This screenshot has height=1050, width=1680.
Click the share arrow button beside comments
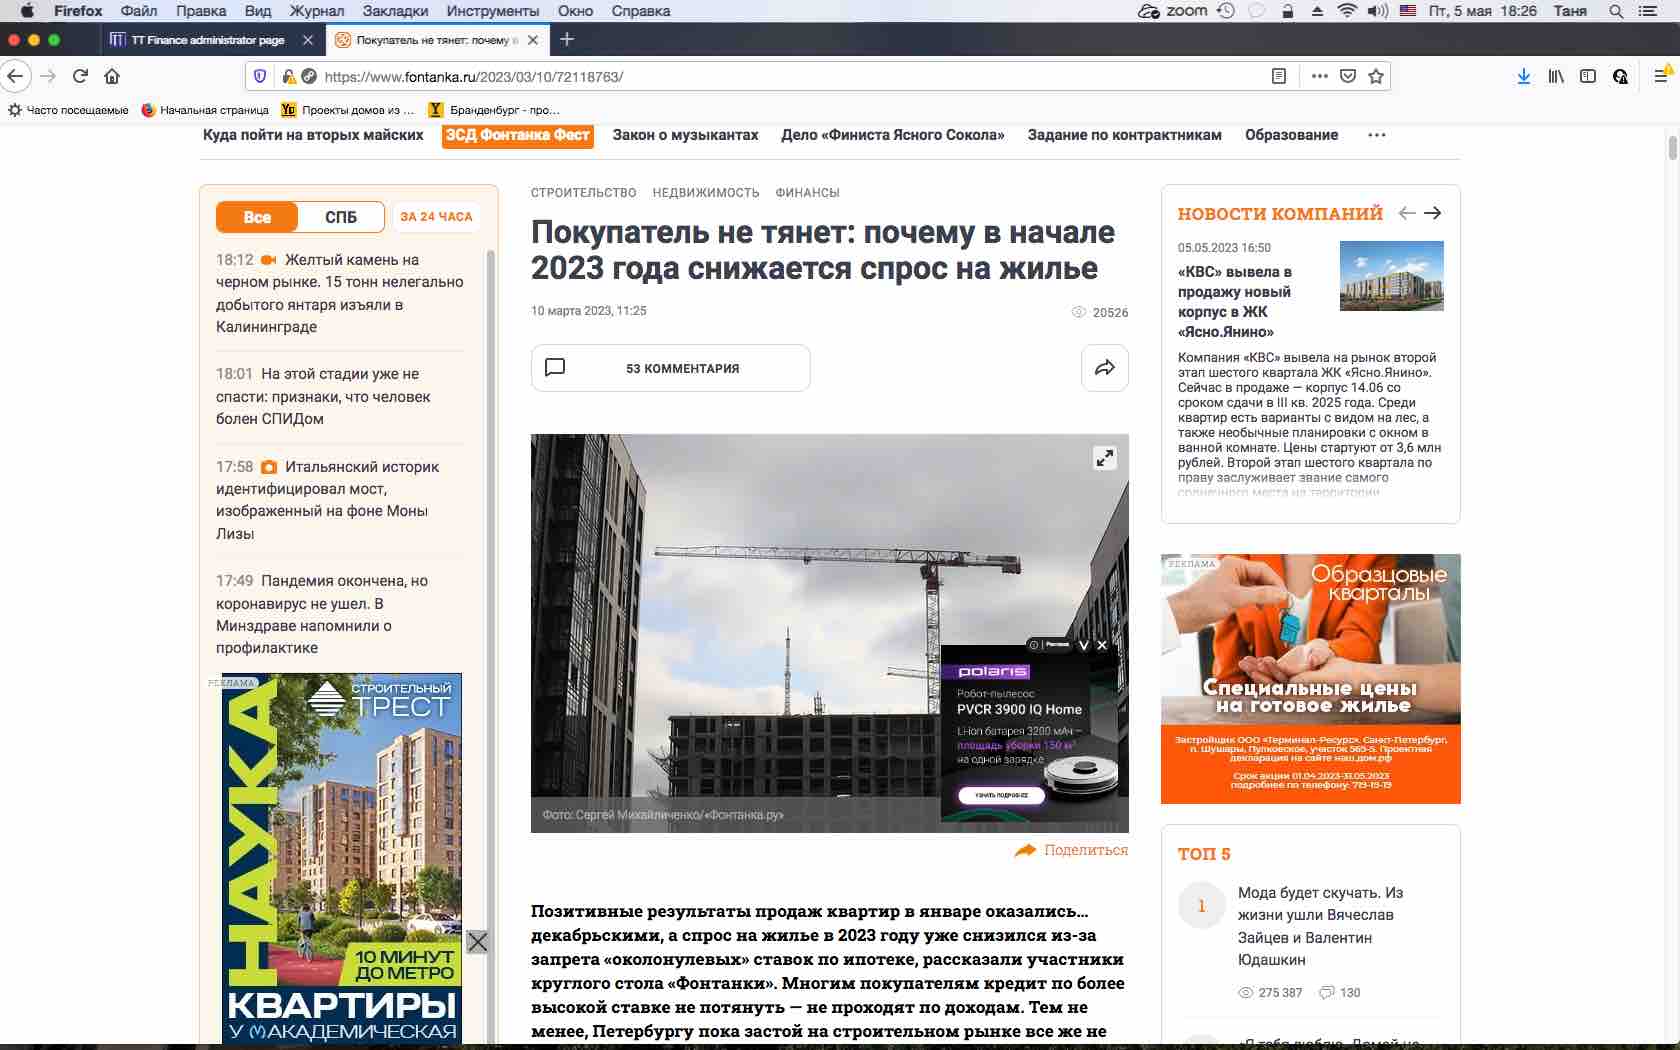tap(1105, 368)
